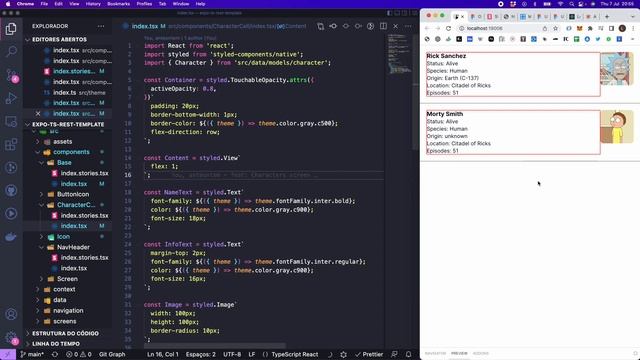Click the main* git branch indicator
The height and width of the screenshot is (360, 640).
(32, 354)
